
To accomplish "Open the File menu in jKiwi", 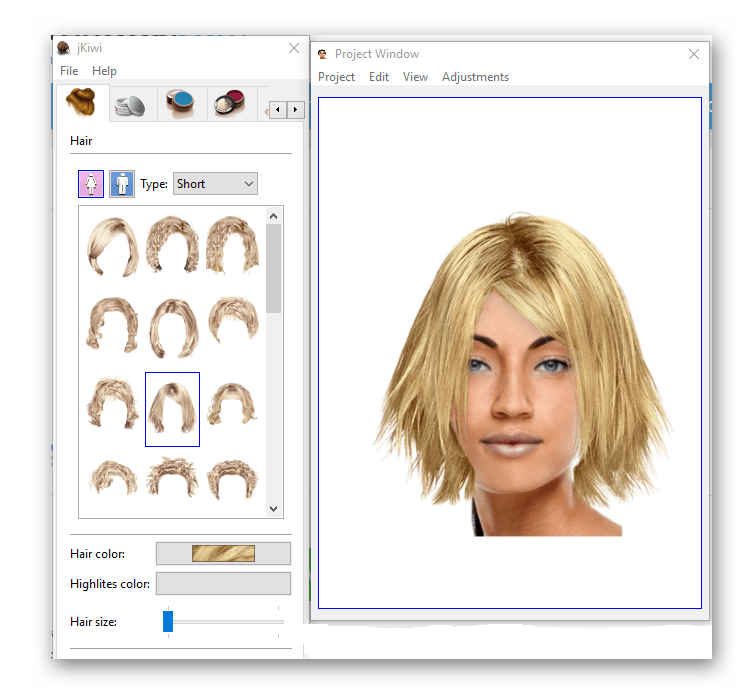I will (x=69, y=71).
